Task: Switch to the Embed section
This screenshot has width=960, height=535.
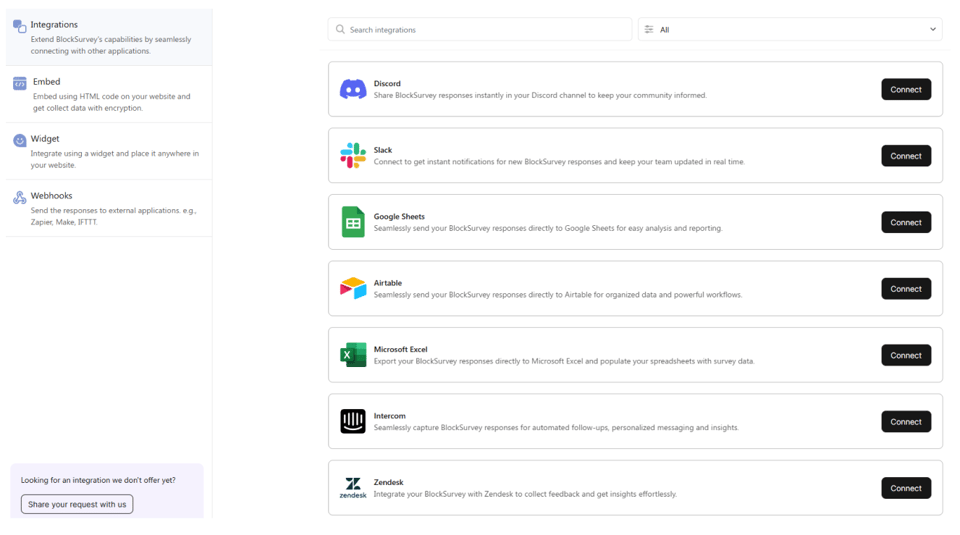Action: [109, 94]
